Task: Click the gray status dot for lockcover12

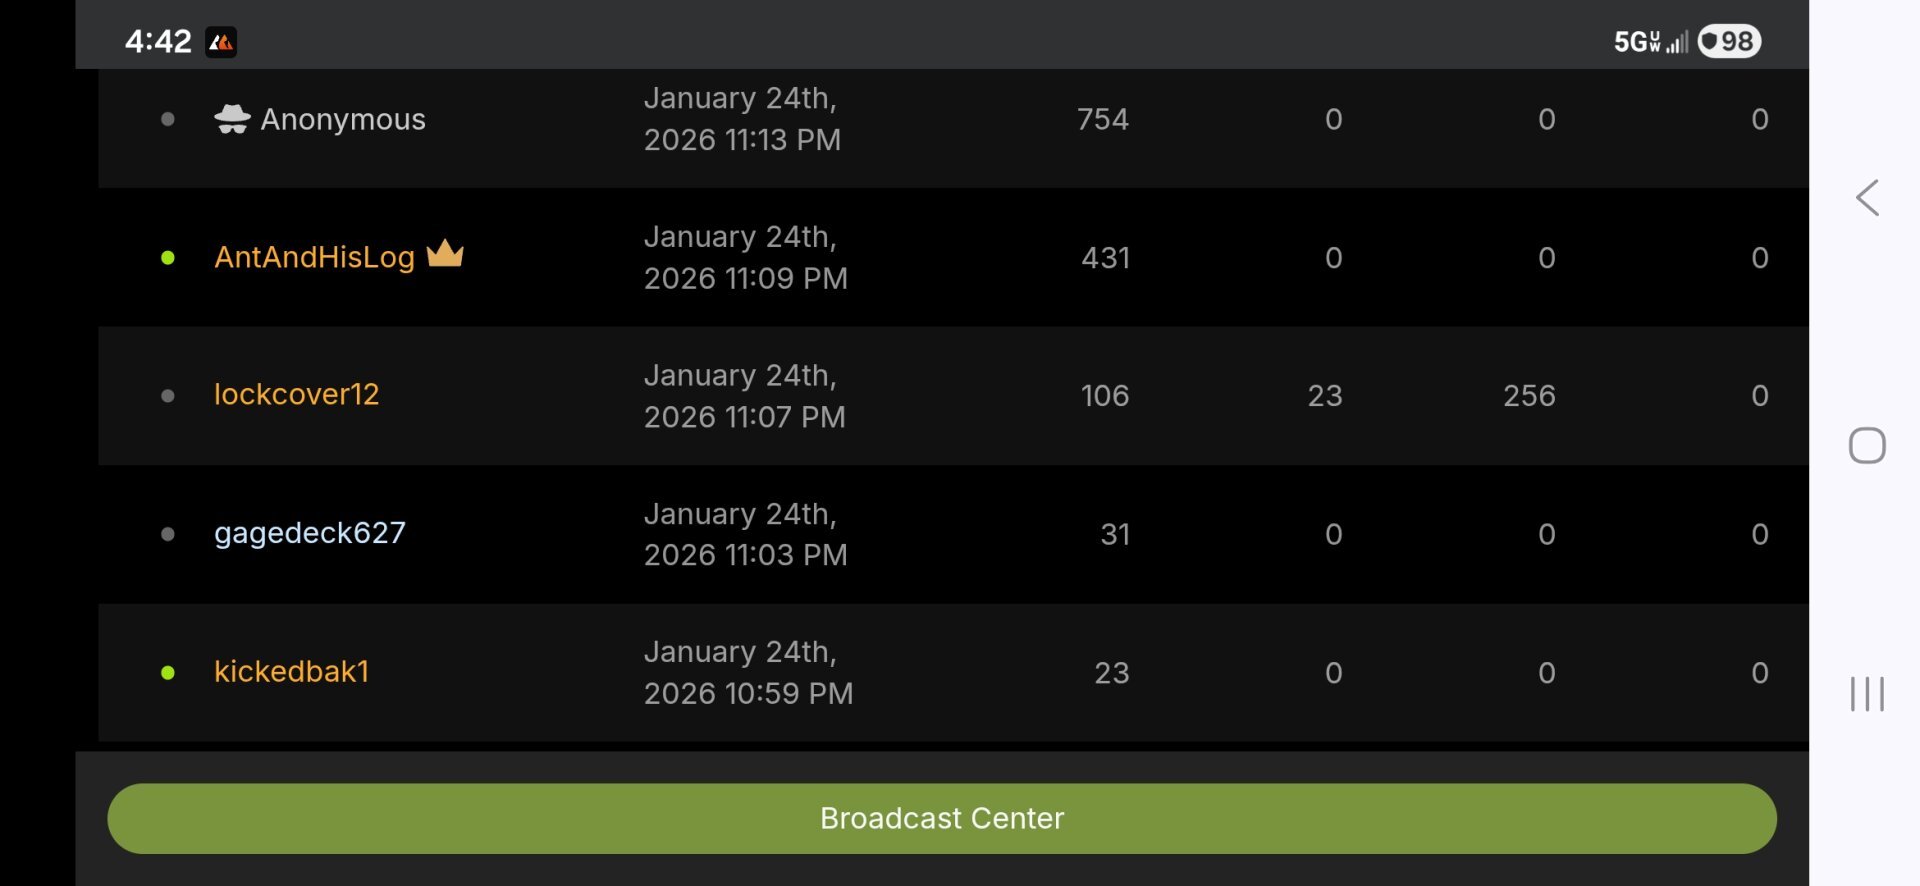Action: [168, 396]
